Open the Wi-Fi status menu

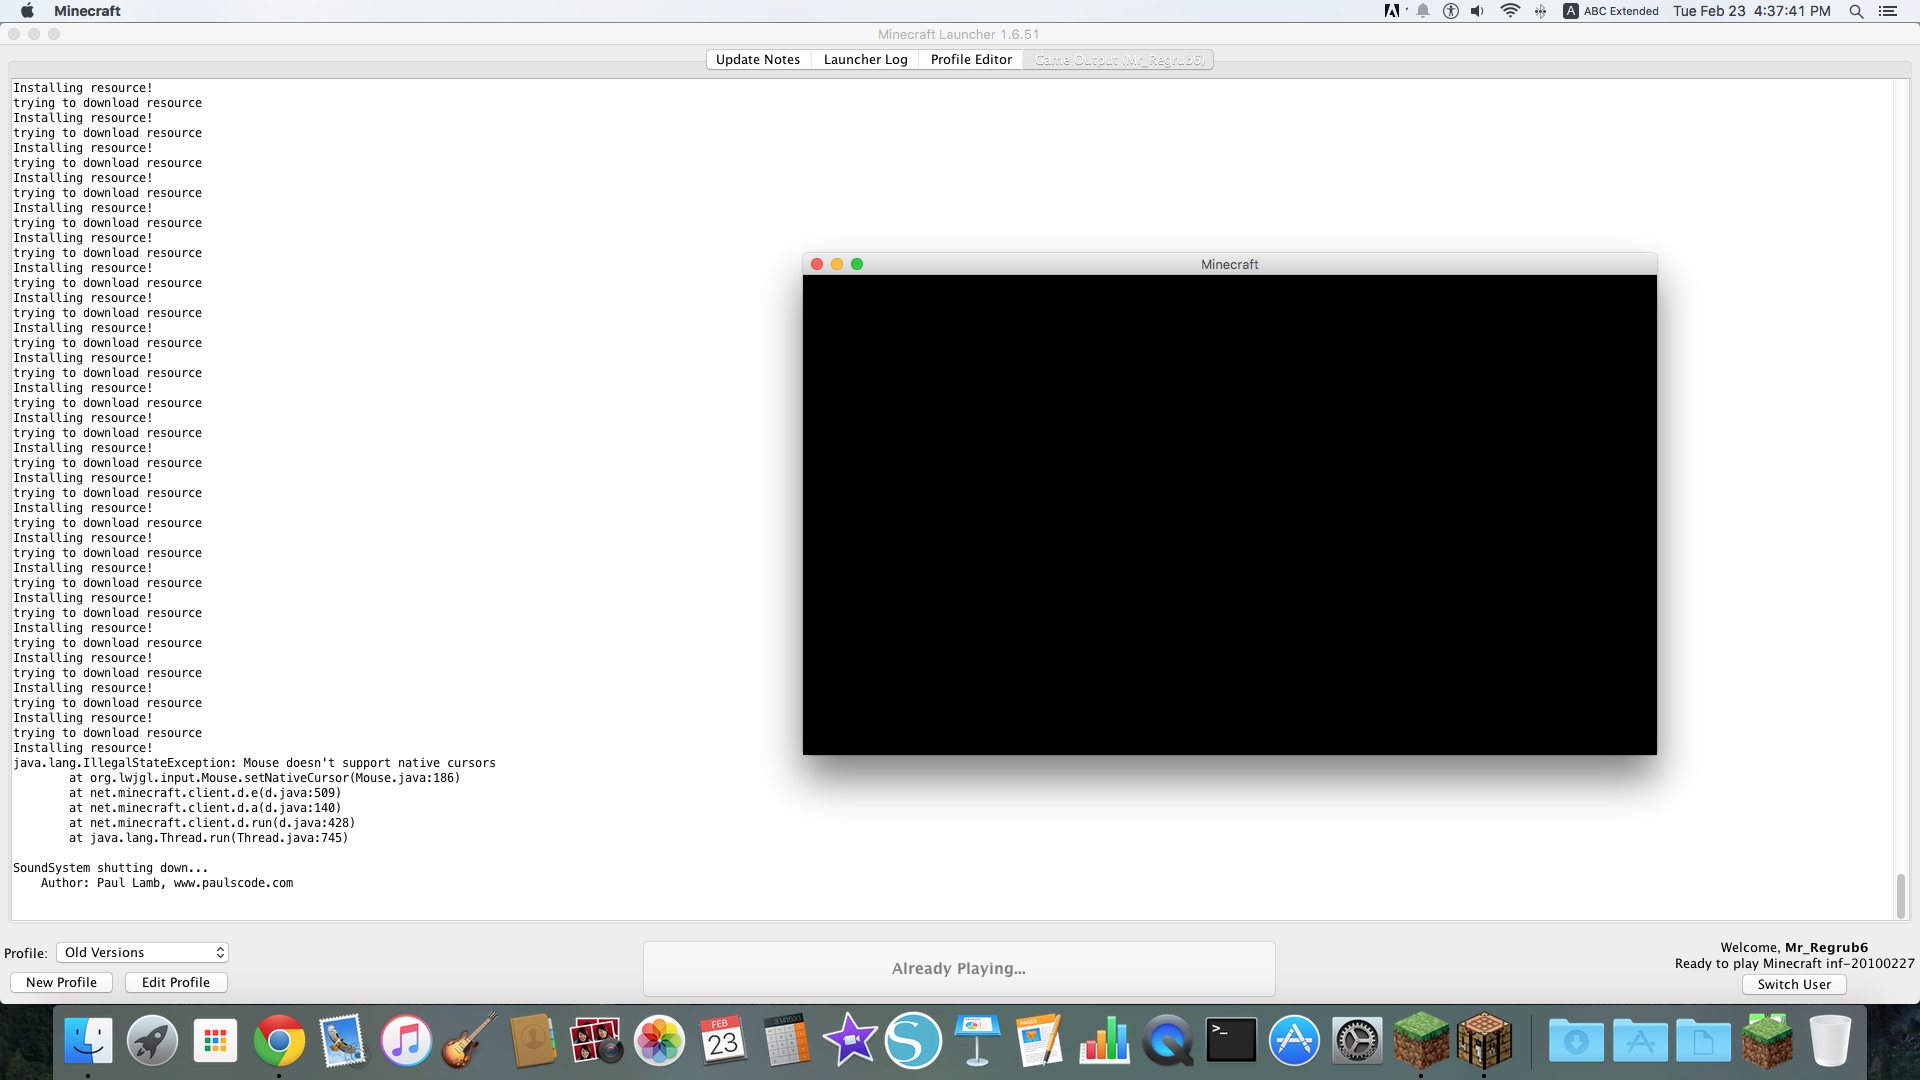(x=1510, y=11)
